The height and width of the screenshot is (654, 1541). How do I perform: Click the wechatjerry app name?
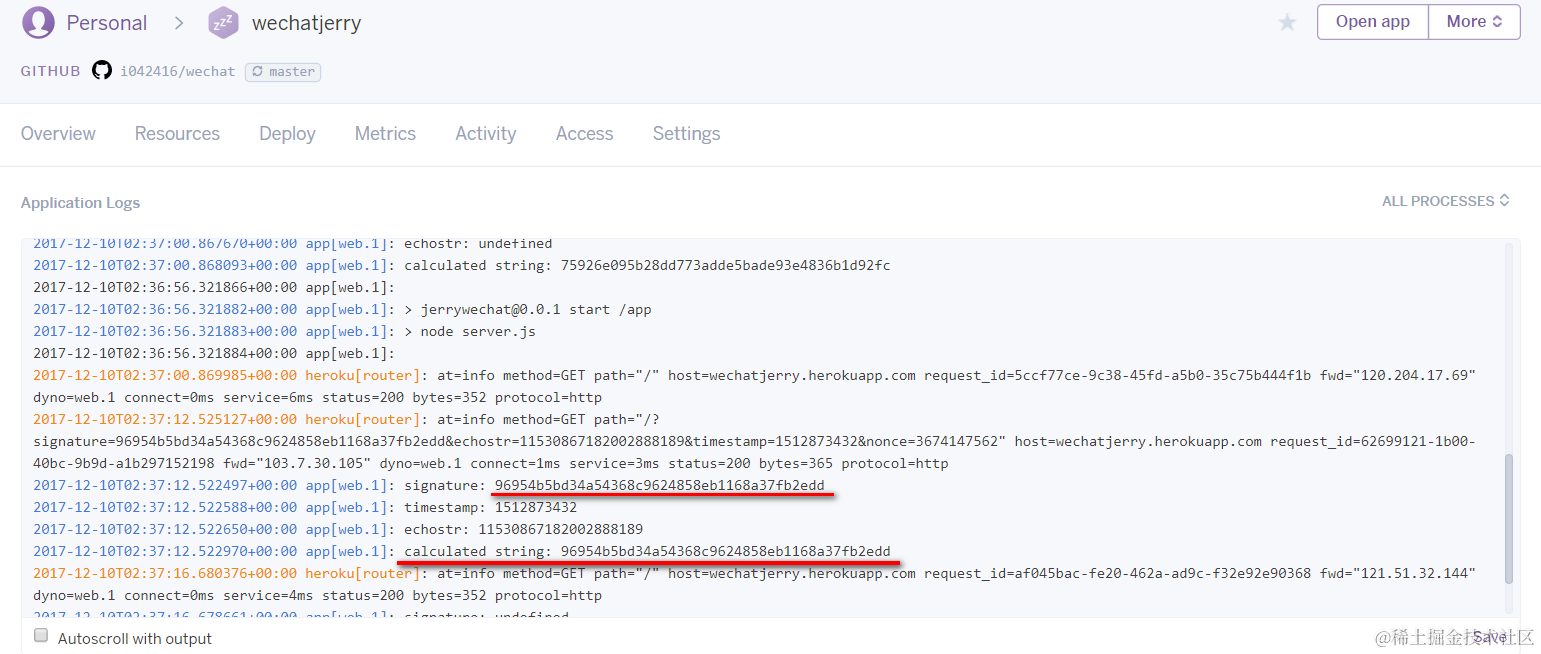[306, 23]
